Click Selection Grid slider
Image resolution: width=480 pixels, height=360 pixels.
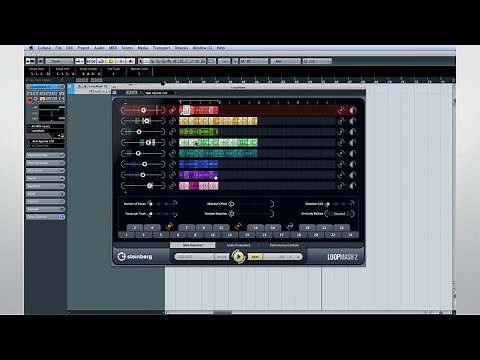coord(340,204)
